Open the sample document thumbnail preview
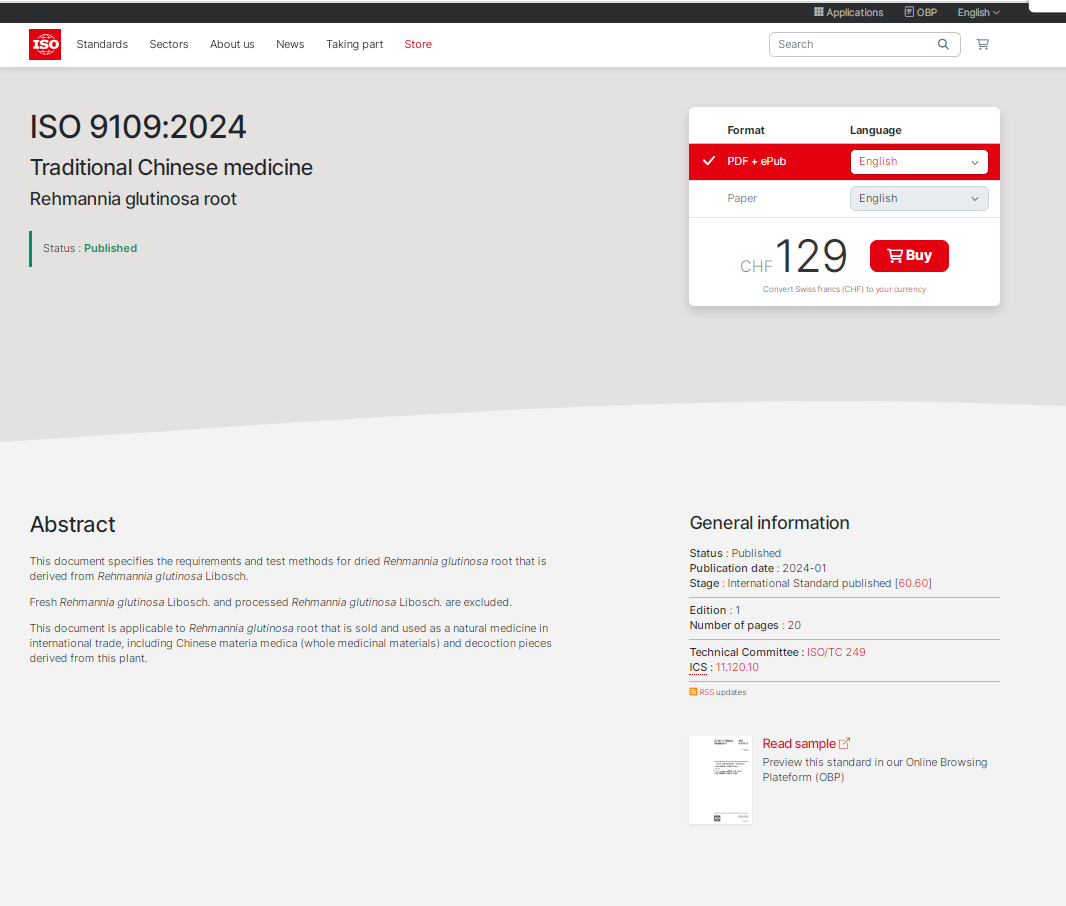 pyautogui.click(x=720, y=780)
